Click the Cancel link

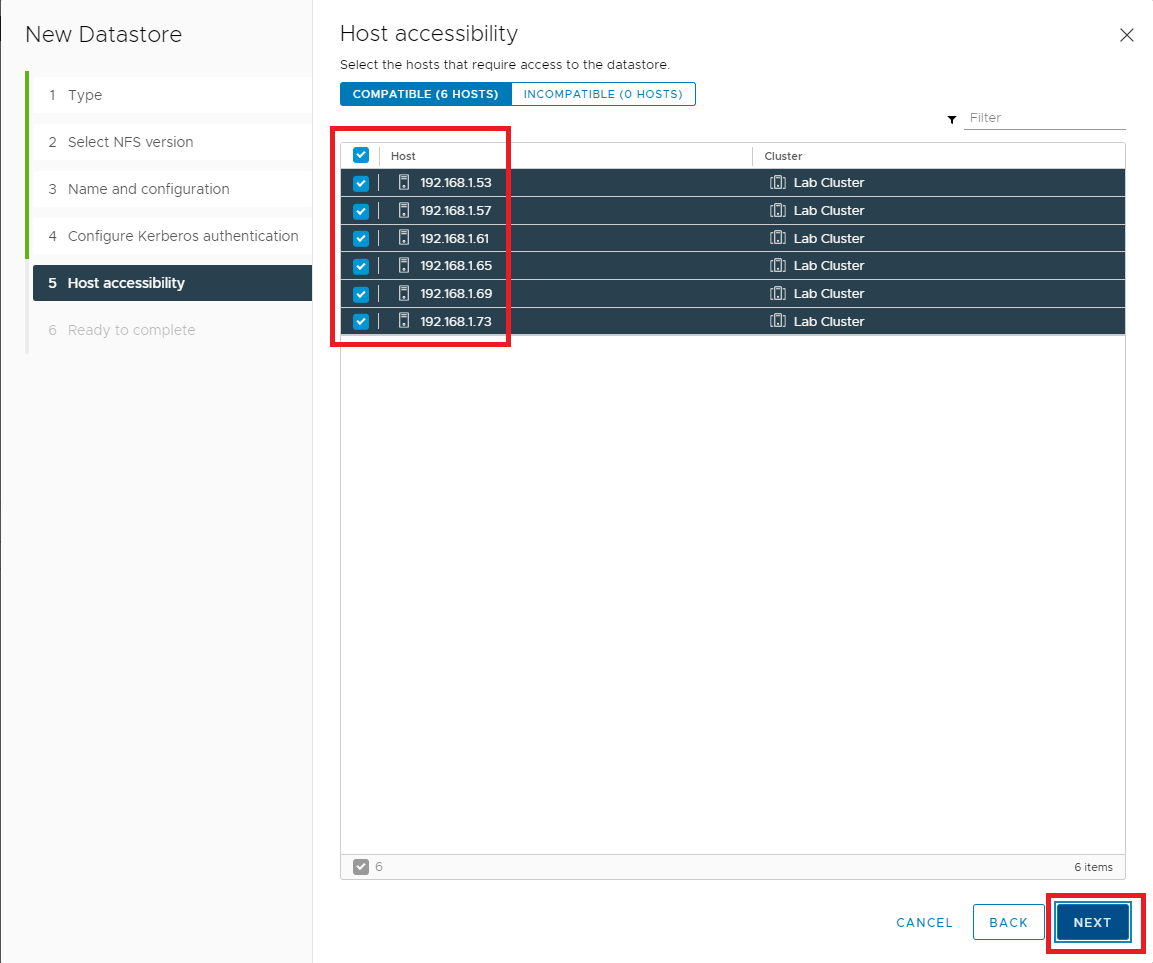[924, 922]
